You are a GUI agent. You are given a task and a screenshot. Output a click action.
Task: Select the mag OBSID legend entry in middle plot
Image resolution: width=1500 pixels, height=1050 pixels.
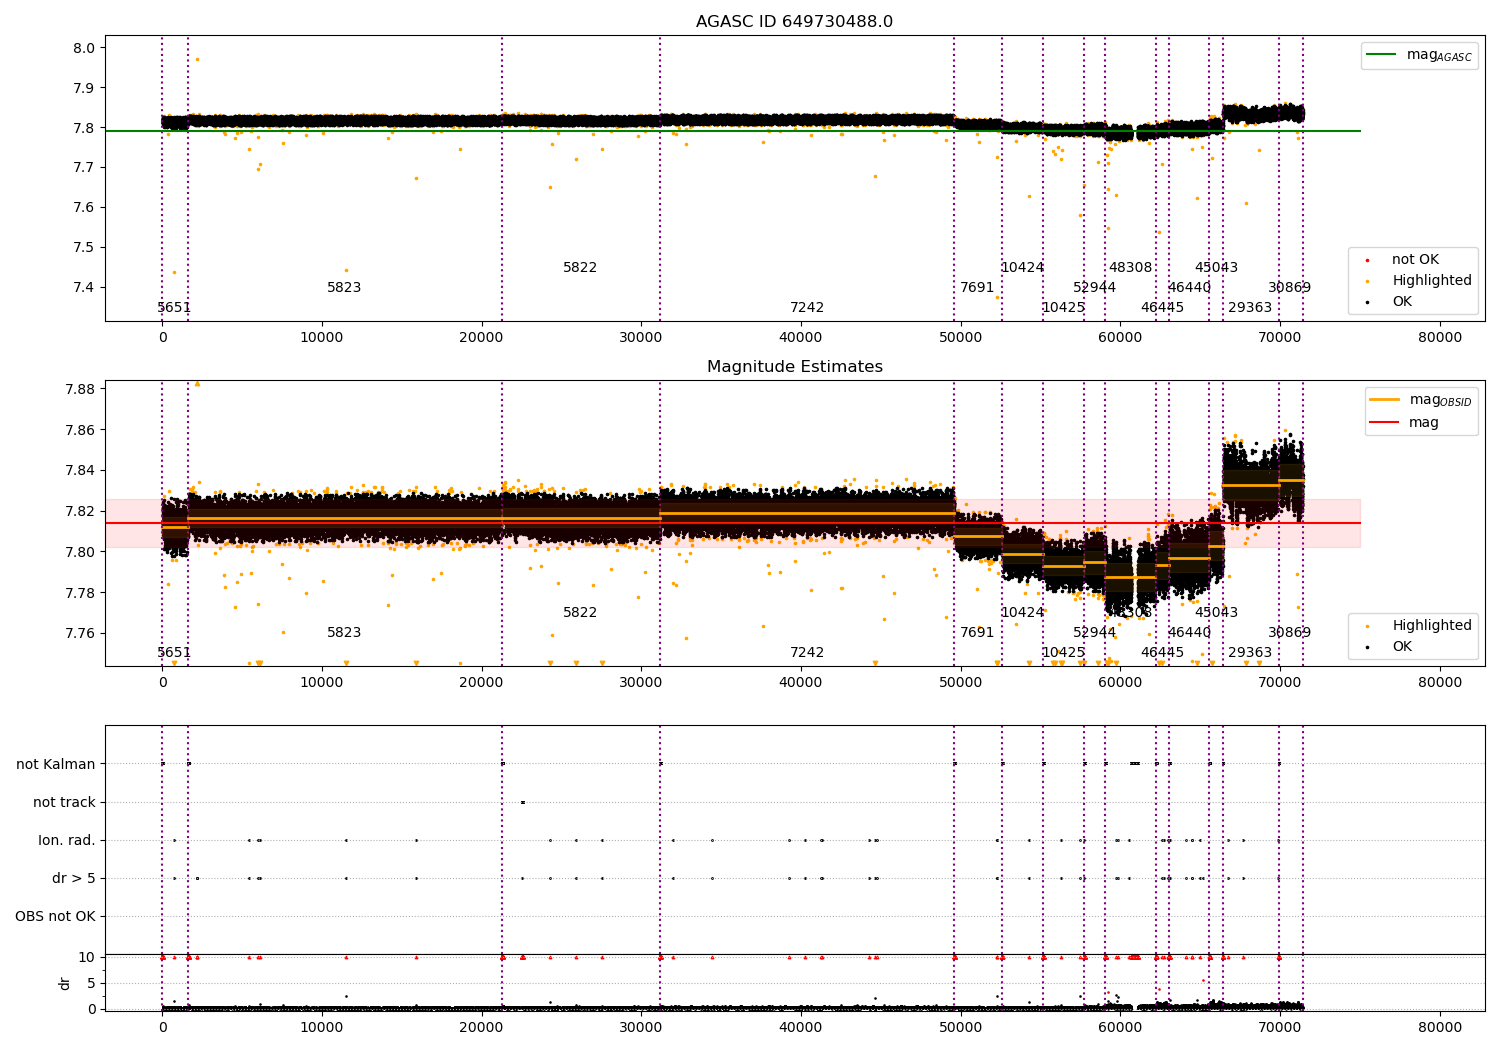[1420, 400]
